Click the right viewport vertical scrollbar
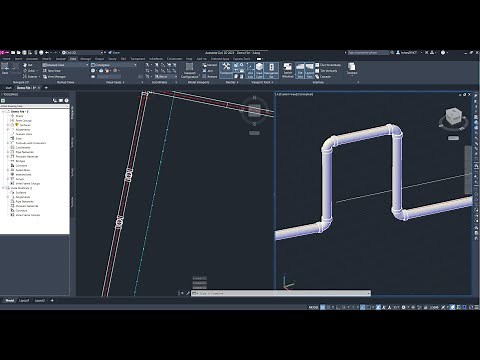This screenshot has height=360, width=480. click(x=468, y=170)
